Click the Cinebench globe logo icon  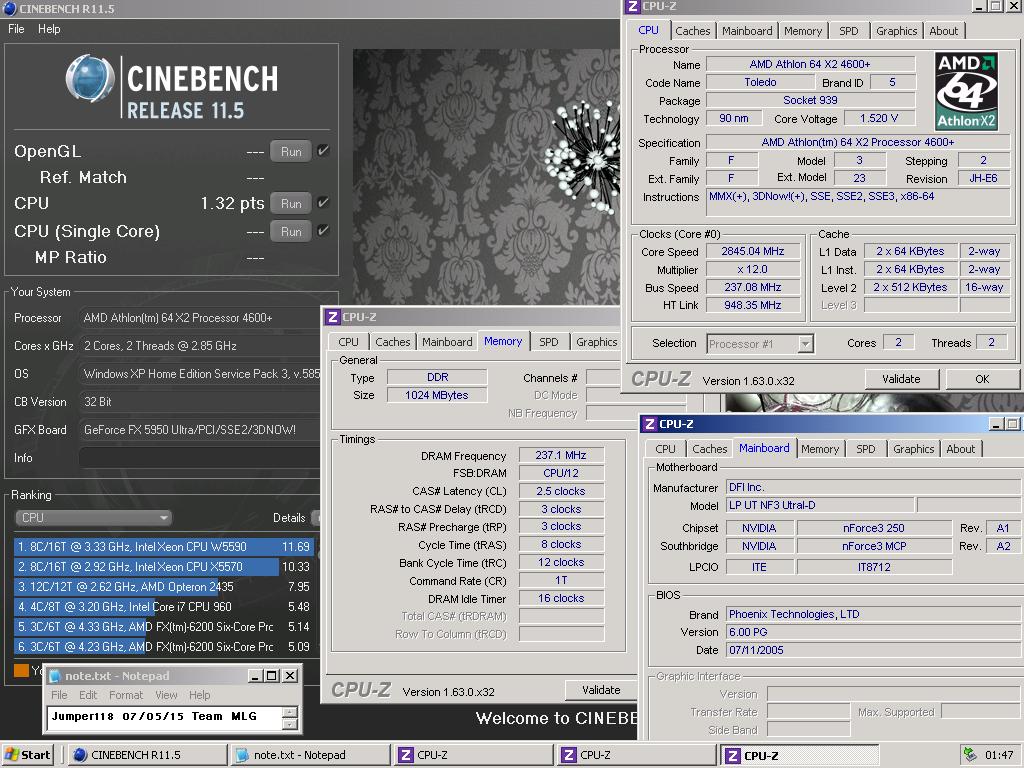coord(91,79)
